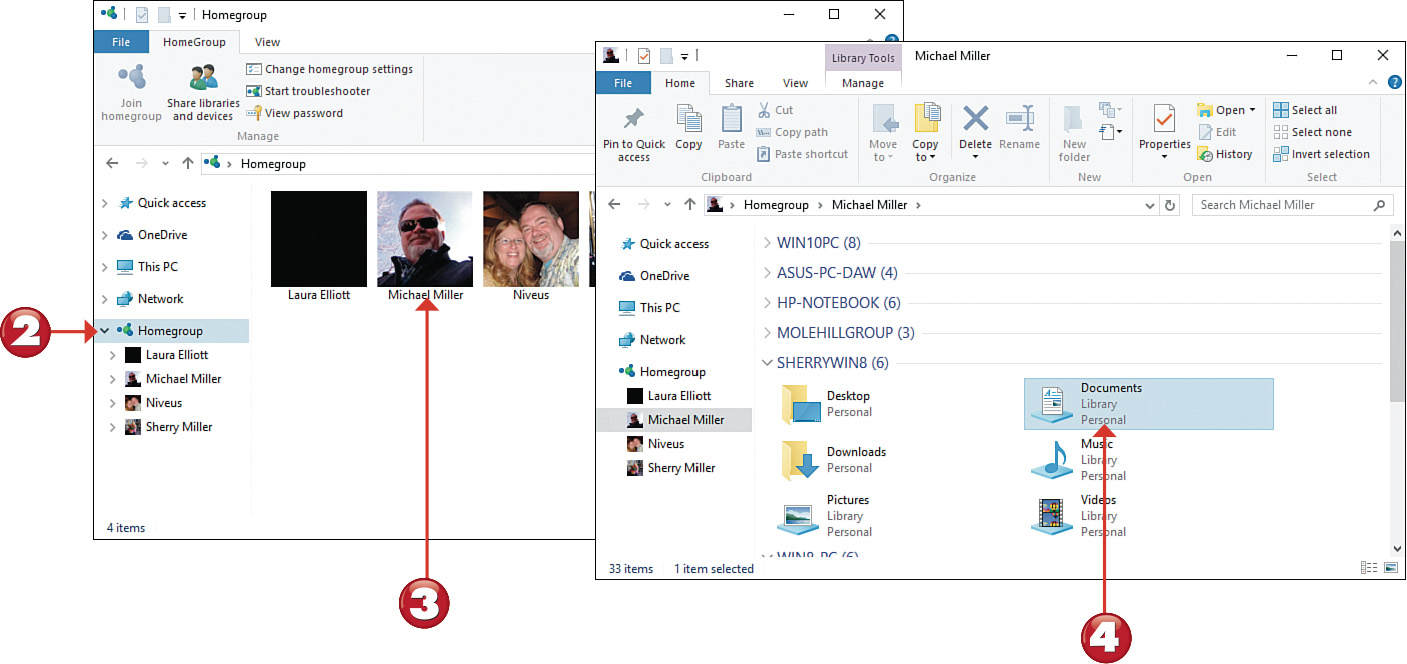Click Start troubleshooter in Homegroup window

pos(308,91)
